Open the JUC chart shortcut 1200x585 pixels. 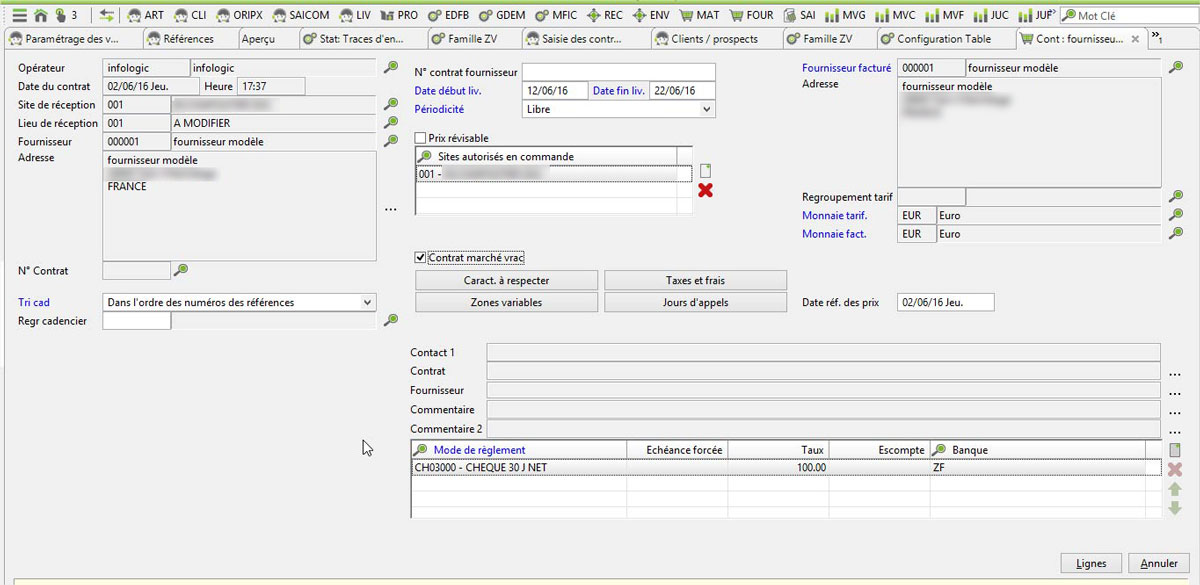991,15
